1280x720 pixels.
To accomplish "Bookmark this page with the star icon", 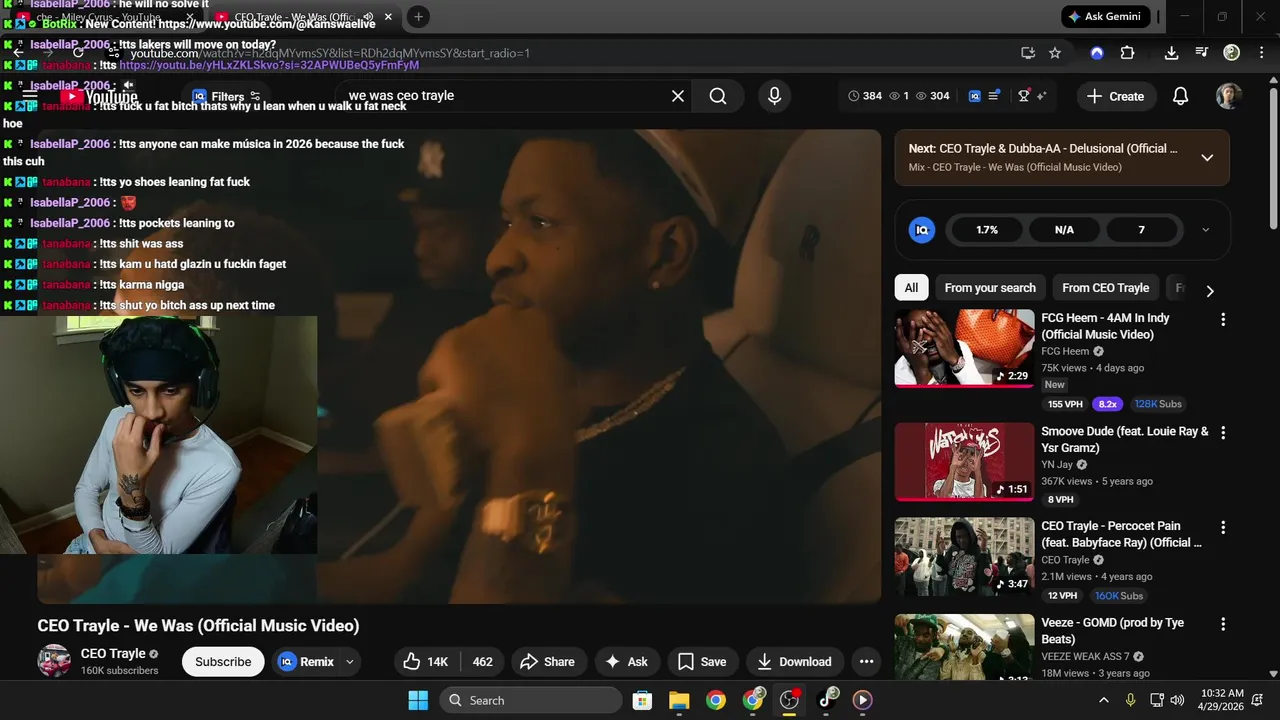I will pos(1055,53).
